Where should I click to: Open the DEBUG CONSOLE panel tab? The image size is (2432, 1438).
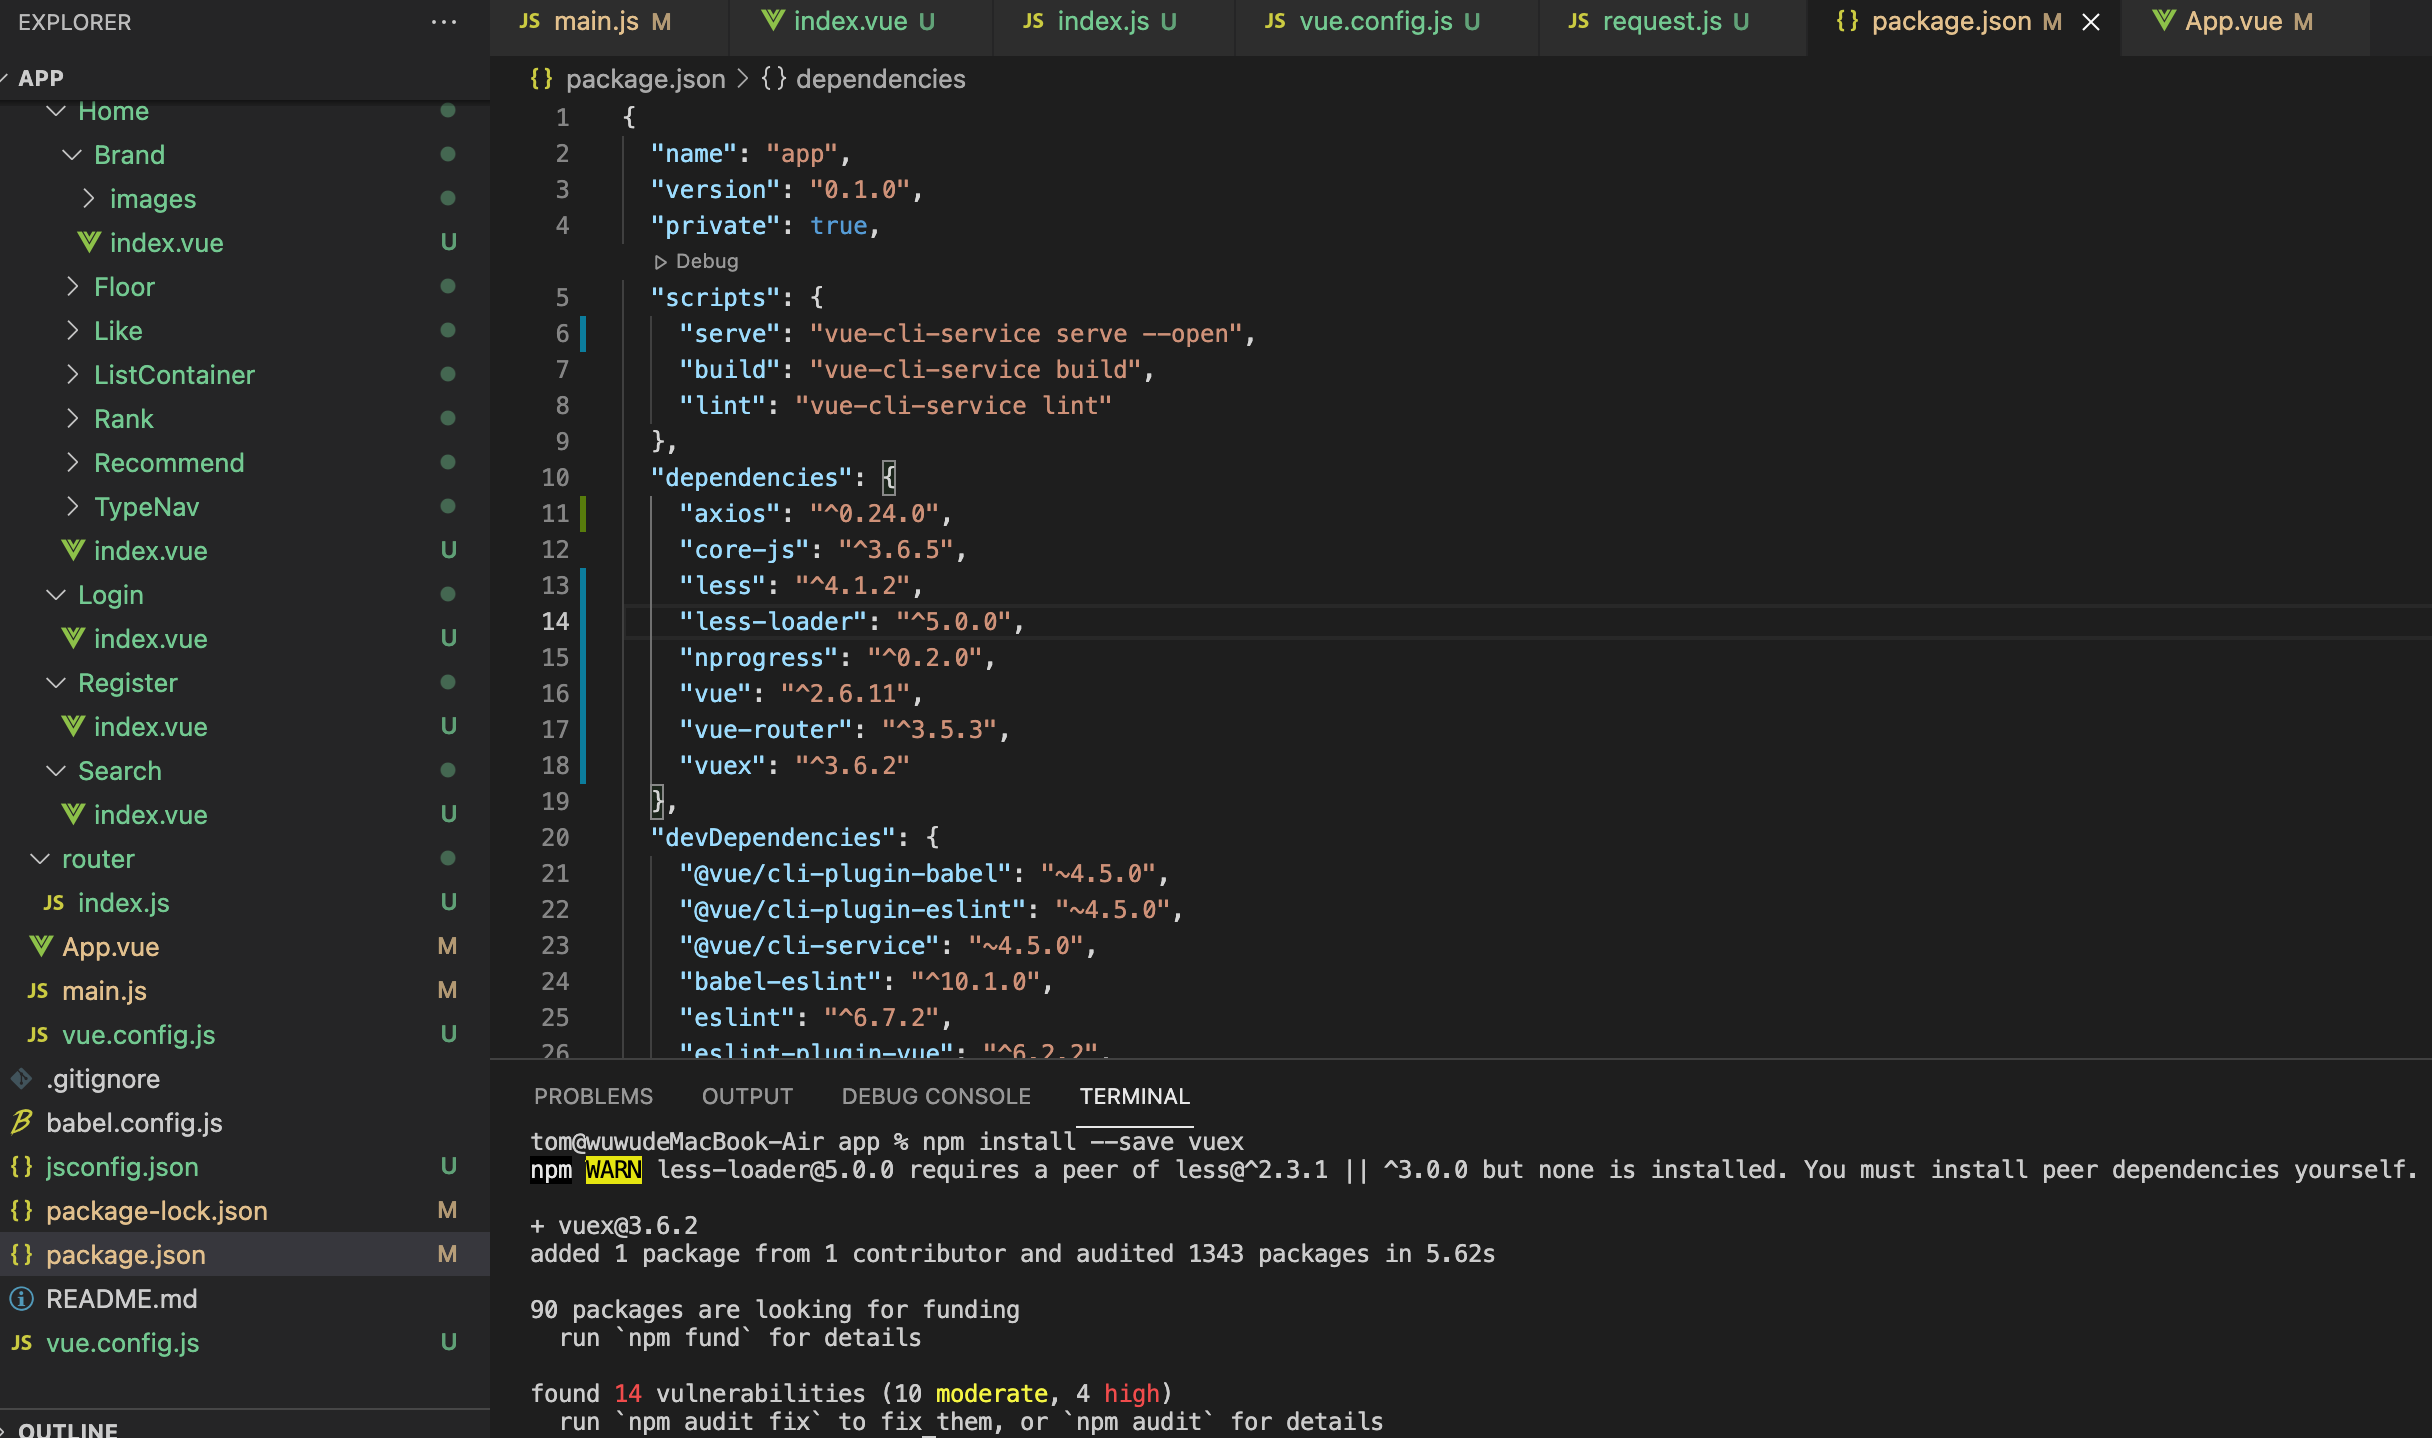point(936,1096)
